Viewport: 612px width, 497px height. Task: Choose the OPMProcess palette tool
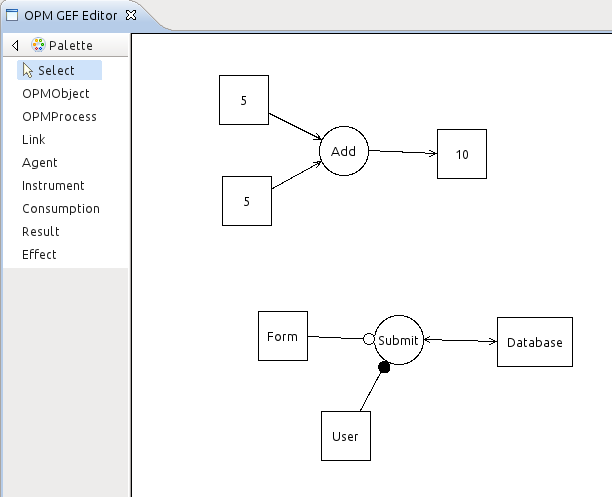point(59,117)
